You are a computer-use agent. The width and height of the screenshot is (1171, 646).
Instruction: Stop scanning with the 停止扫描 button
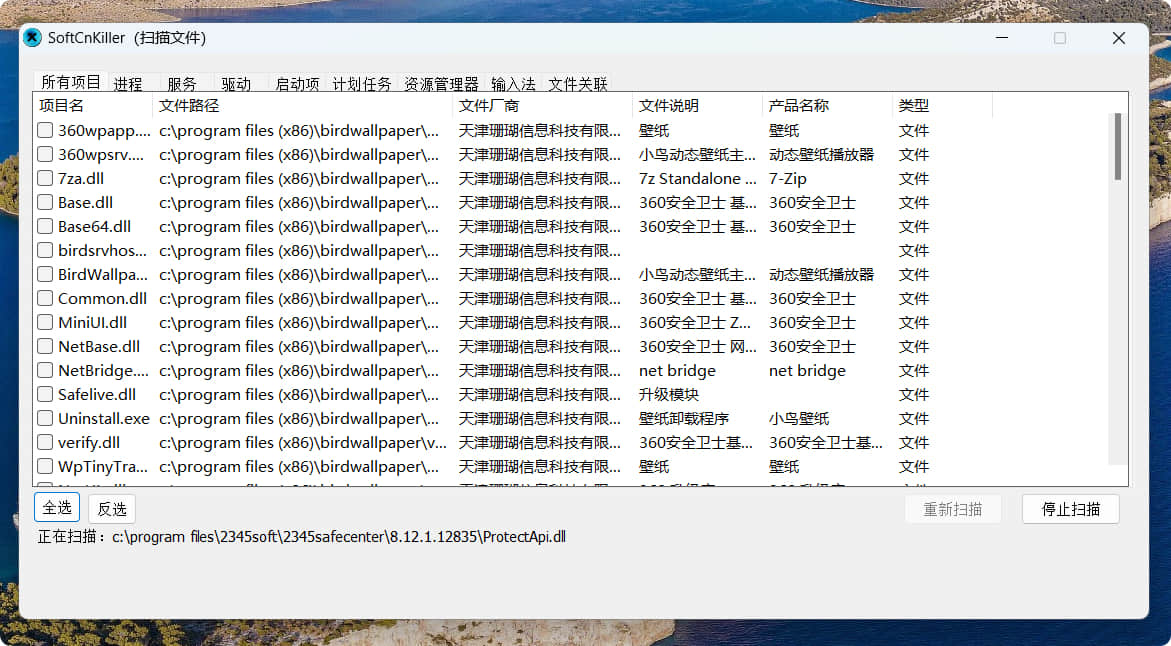pos(1070,509)
